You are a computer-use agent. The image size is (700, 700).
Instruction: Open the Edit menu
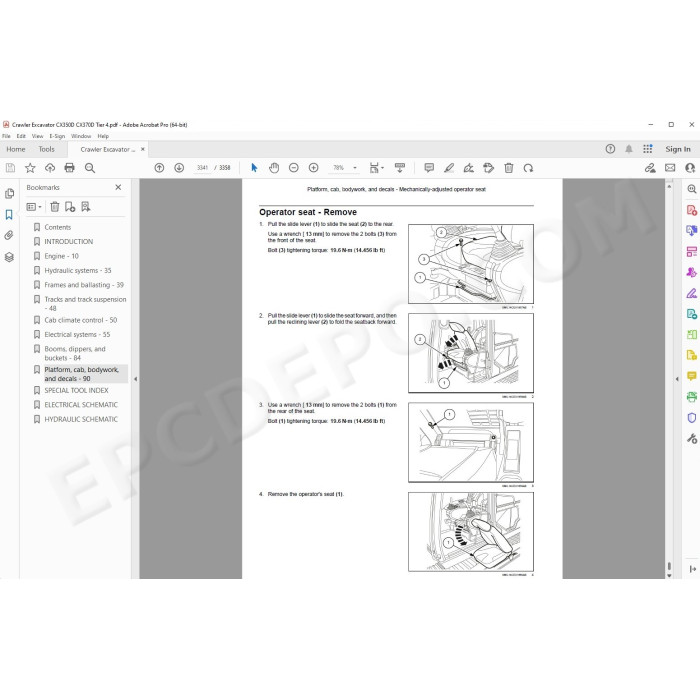[21, 136]
